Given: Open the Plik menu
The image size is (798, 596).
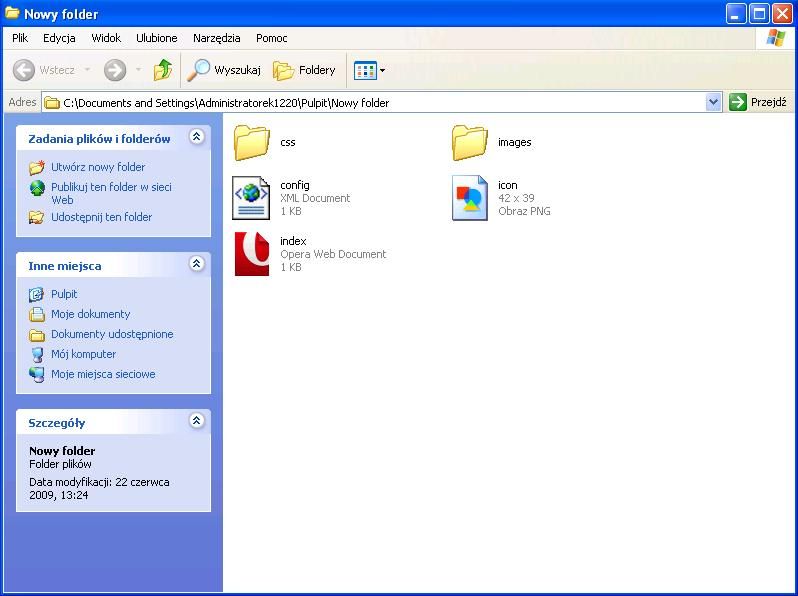Looking at the screenshot, I should tap(20, 38).
